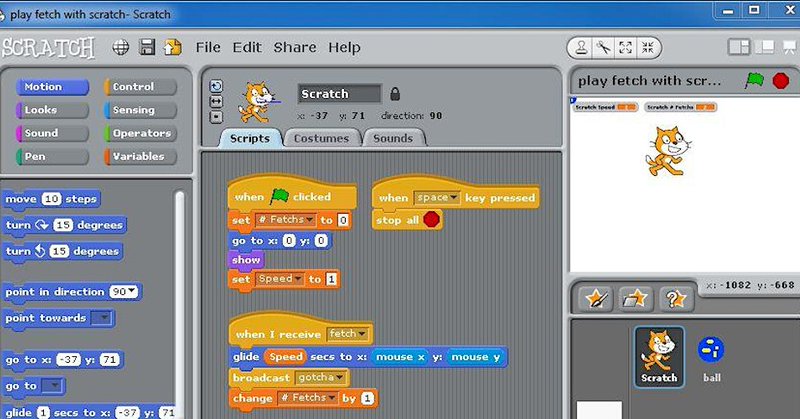Select the duplicate stamp tool
800x419 pixels.
click(x=581, y=48)
